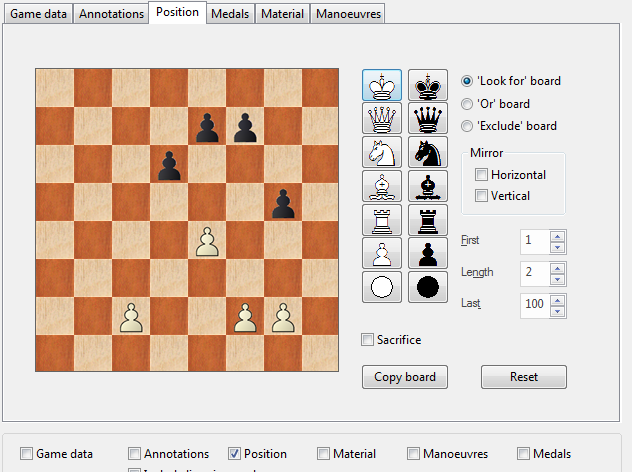Enable the Annotations filter checkbox
This screenshot has height=472, width=632.
134,453
